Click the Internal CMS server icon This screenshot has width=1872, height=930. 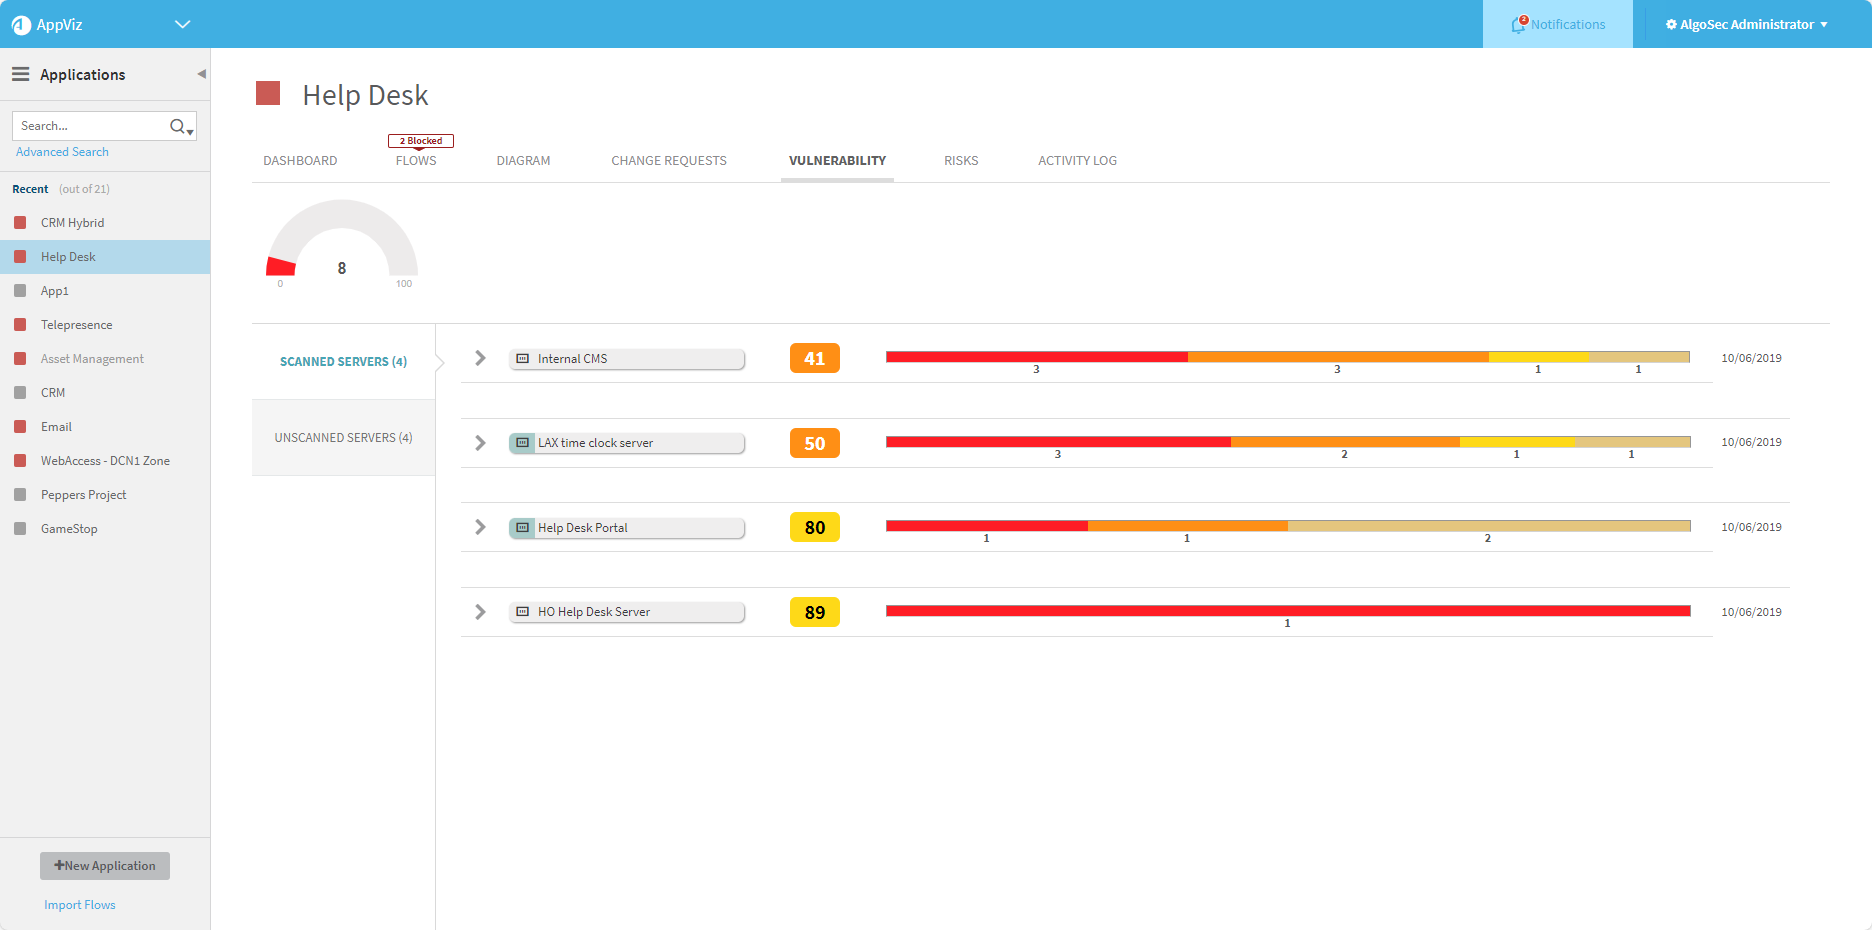pos(523,359)
